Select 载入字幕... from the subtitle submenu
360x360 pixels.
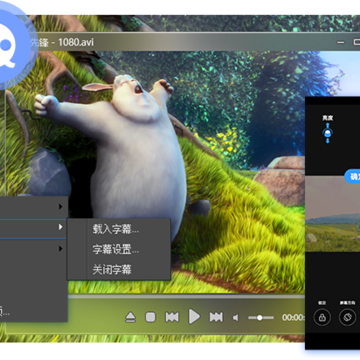(116, 229)
